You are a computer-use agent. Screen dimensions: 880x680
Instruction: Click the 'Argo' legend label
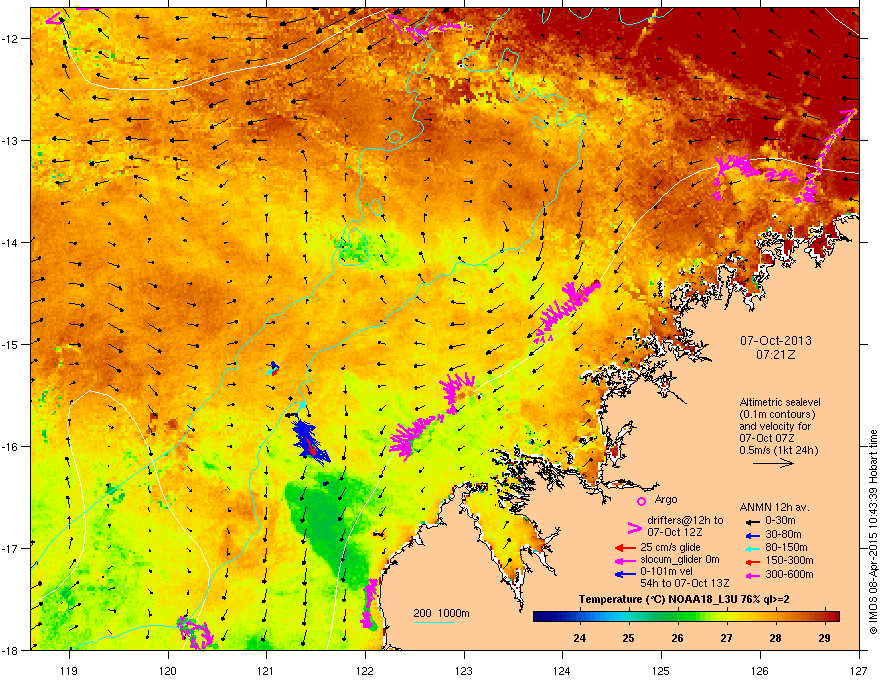(x=666, y=499)
